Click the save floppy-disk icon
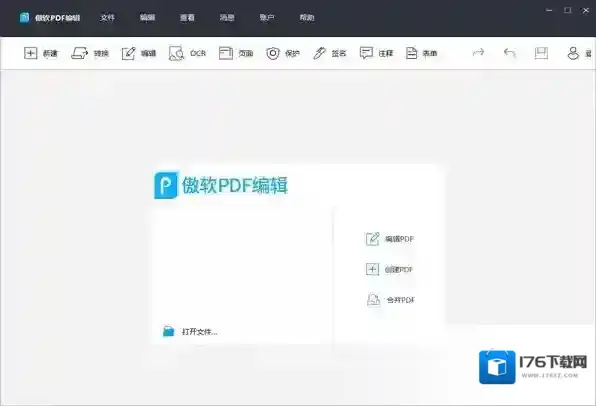596x406 pixels. (541, 53)
